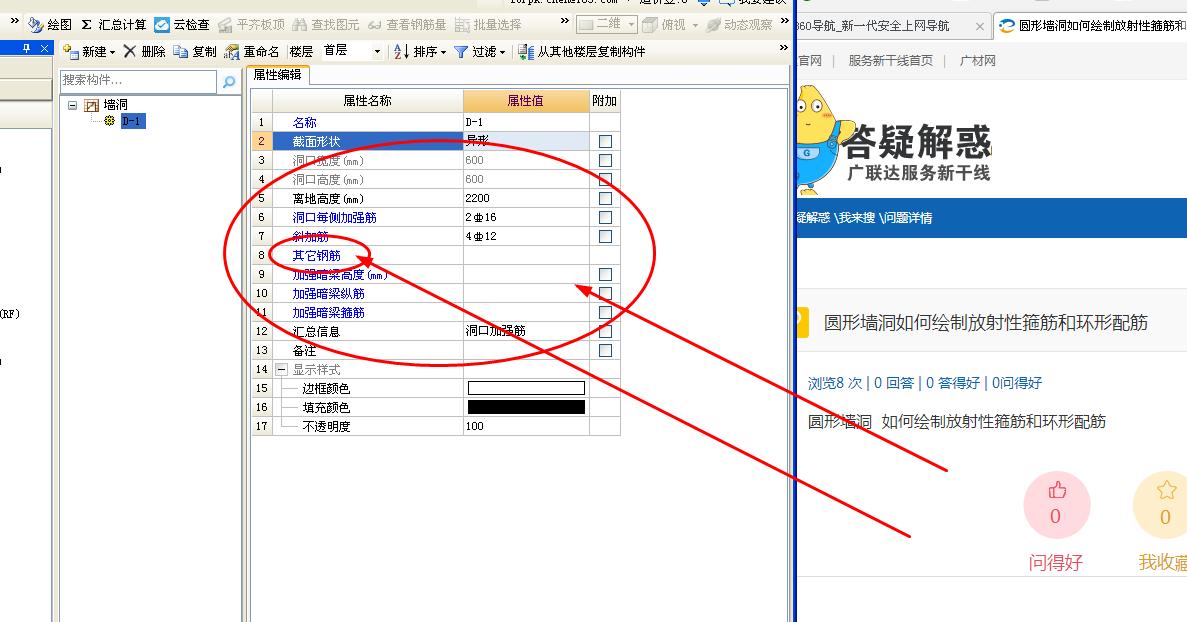Click 新建 to create a new component
The height and width of the screenshot is (622, 1187).
click(85, 51)
